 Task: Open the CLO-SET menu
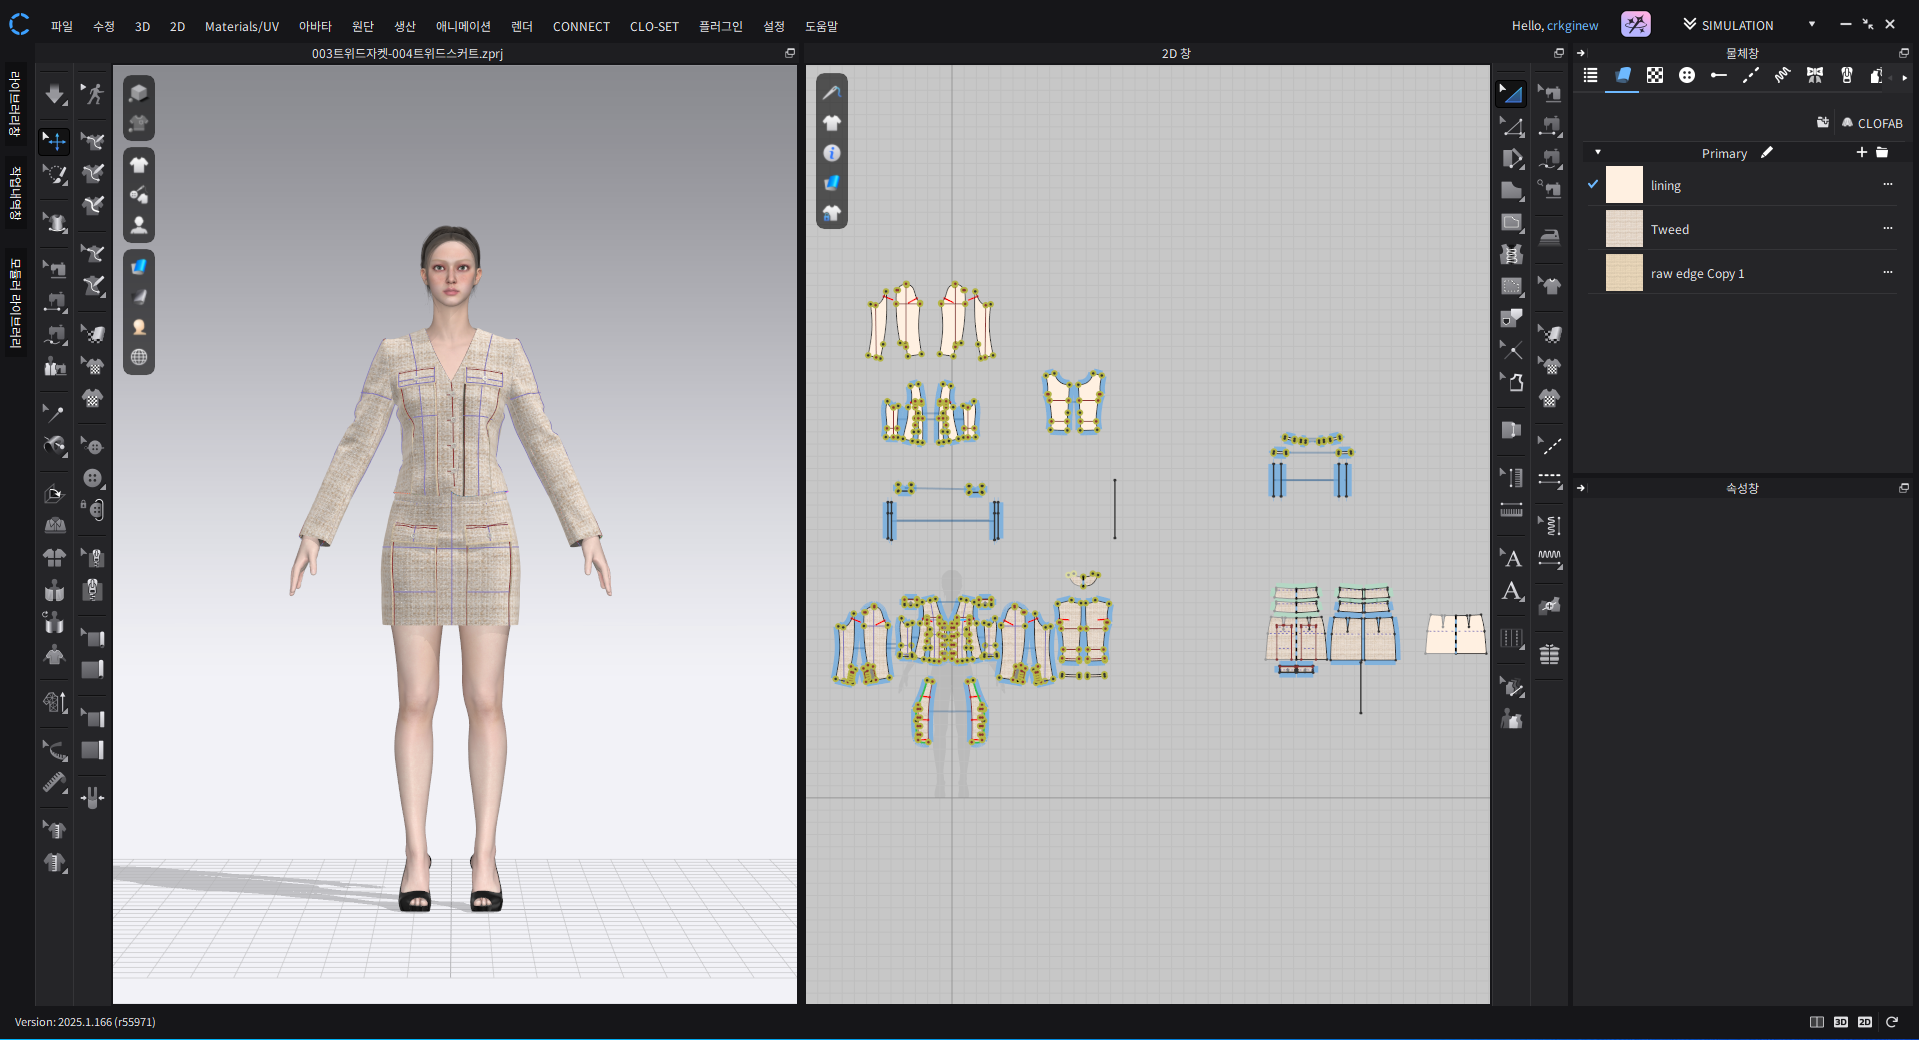click(x=654, y=27)
